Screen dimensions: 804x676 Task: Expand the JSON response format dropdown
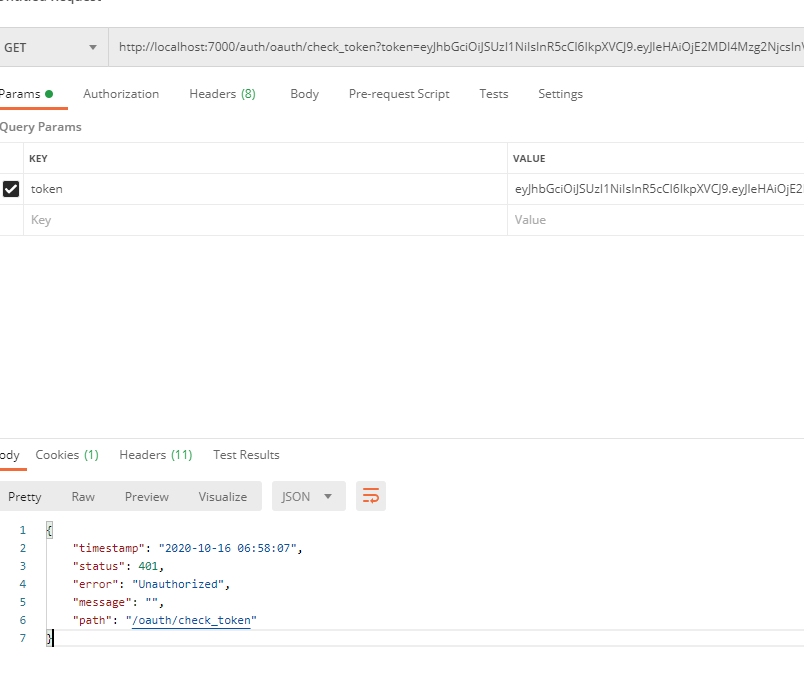tap(308, 496)
